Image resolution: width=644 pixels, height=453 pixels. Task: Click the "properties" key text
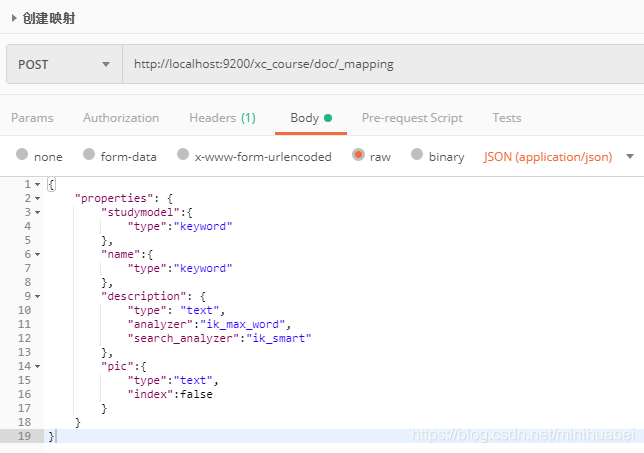(x=114, y=198)
